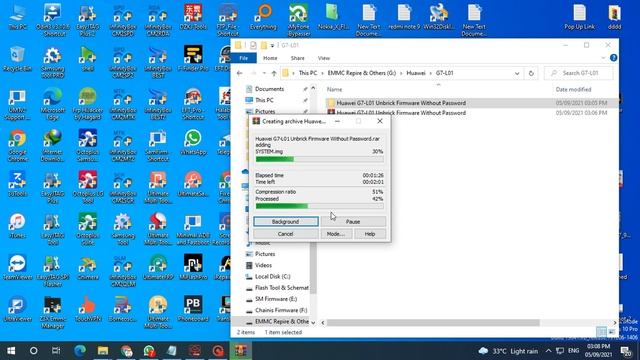Switch to the View ribbon tab

click(x=324, y=58)
